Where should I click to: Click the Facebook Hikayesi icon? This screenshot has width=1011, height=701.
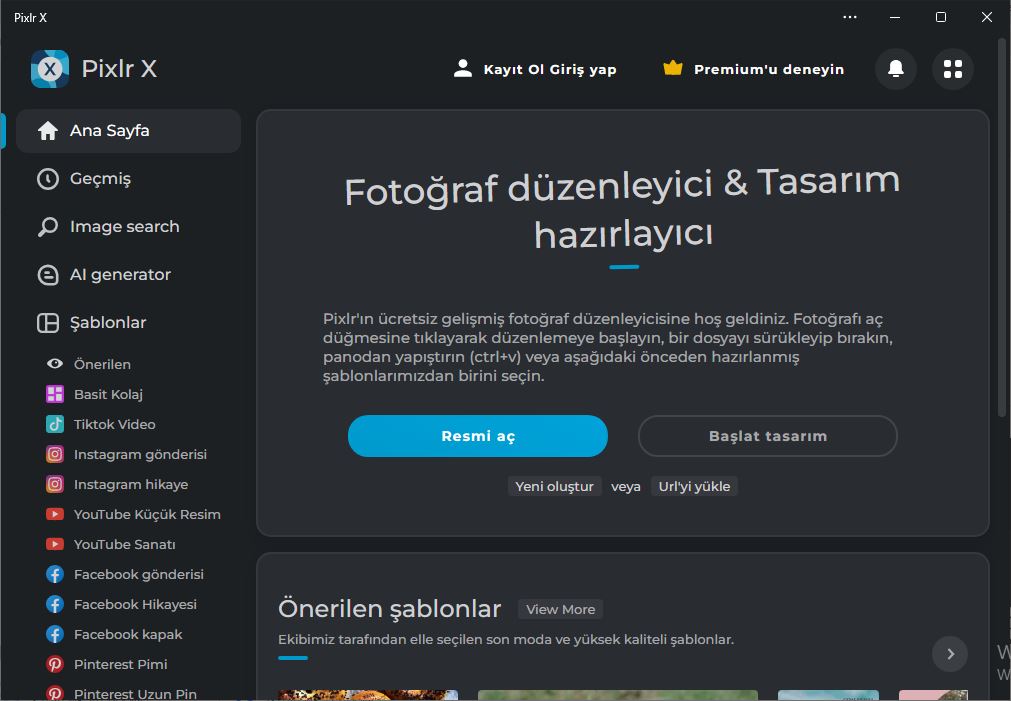point(55,604)
